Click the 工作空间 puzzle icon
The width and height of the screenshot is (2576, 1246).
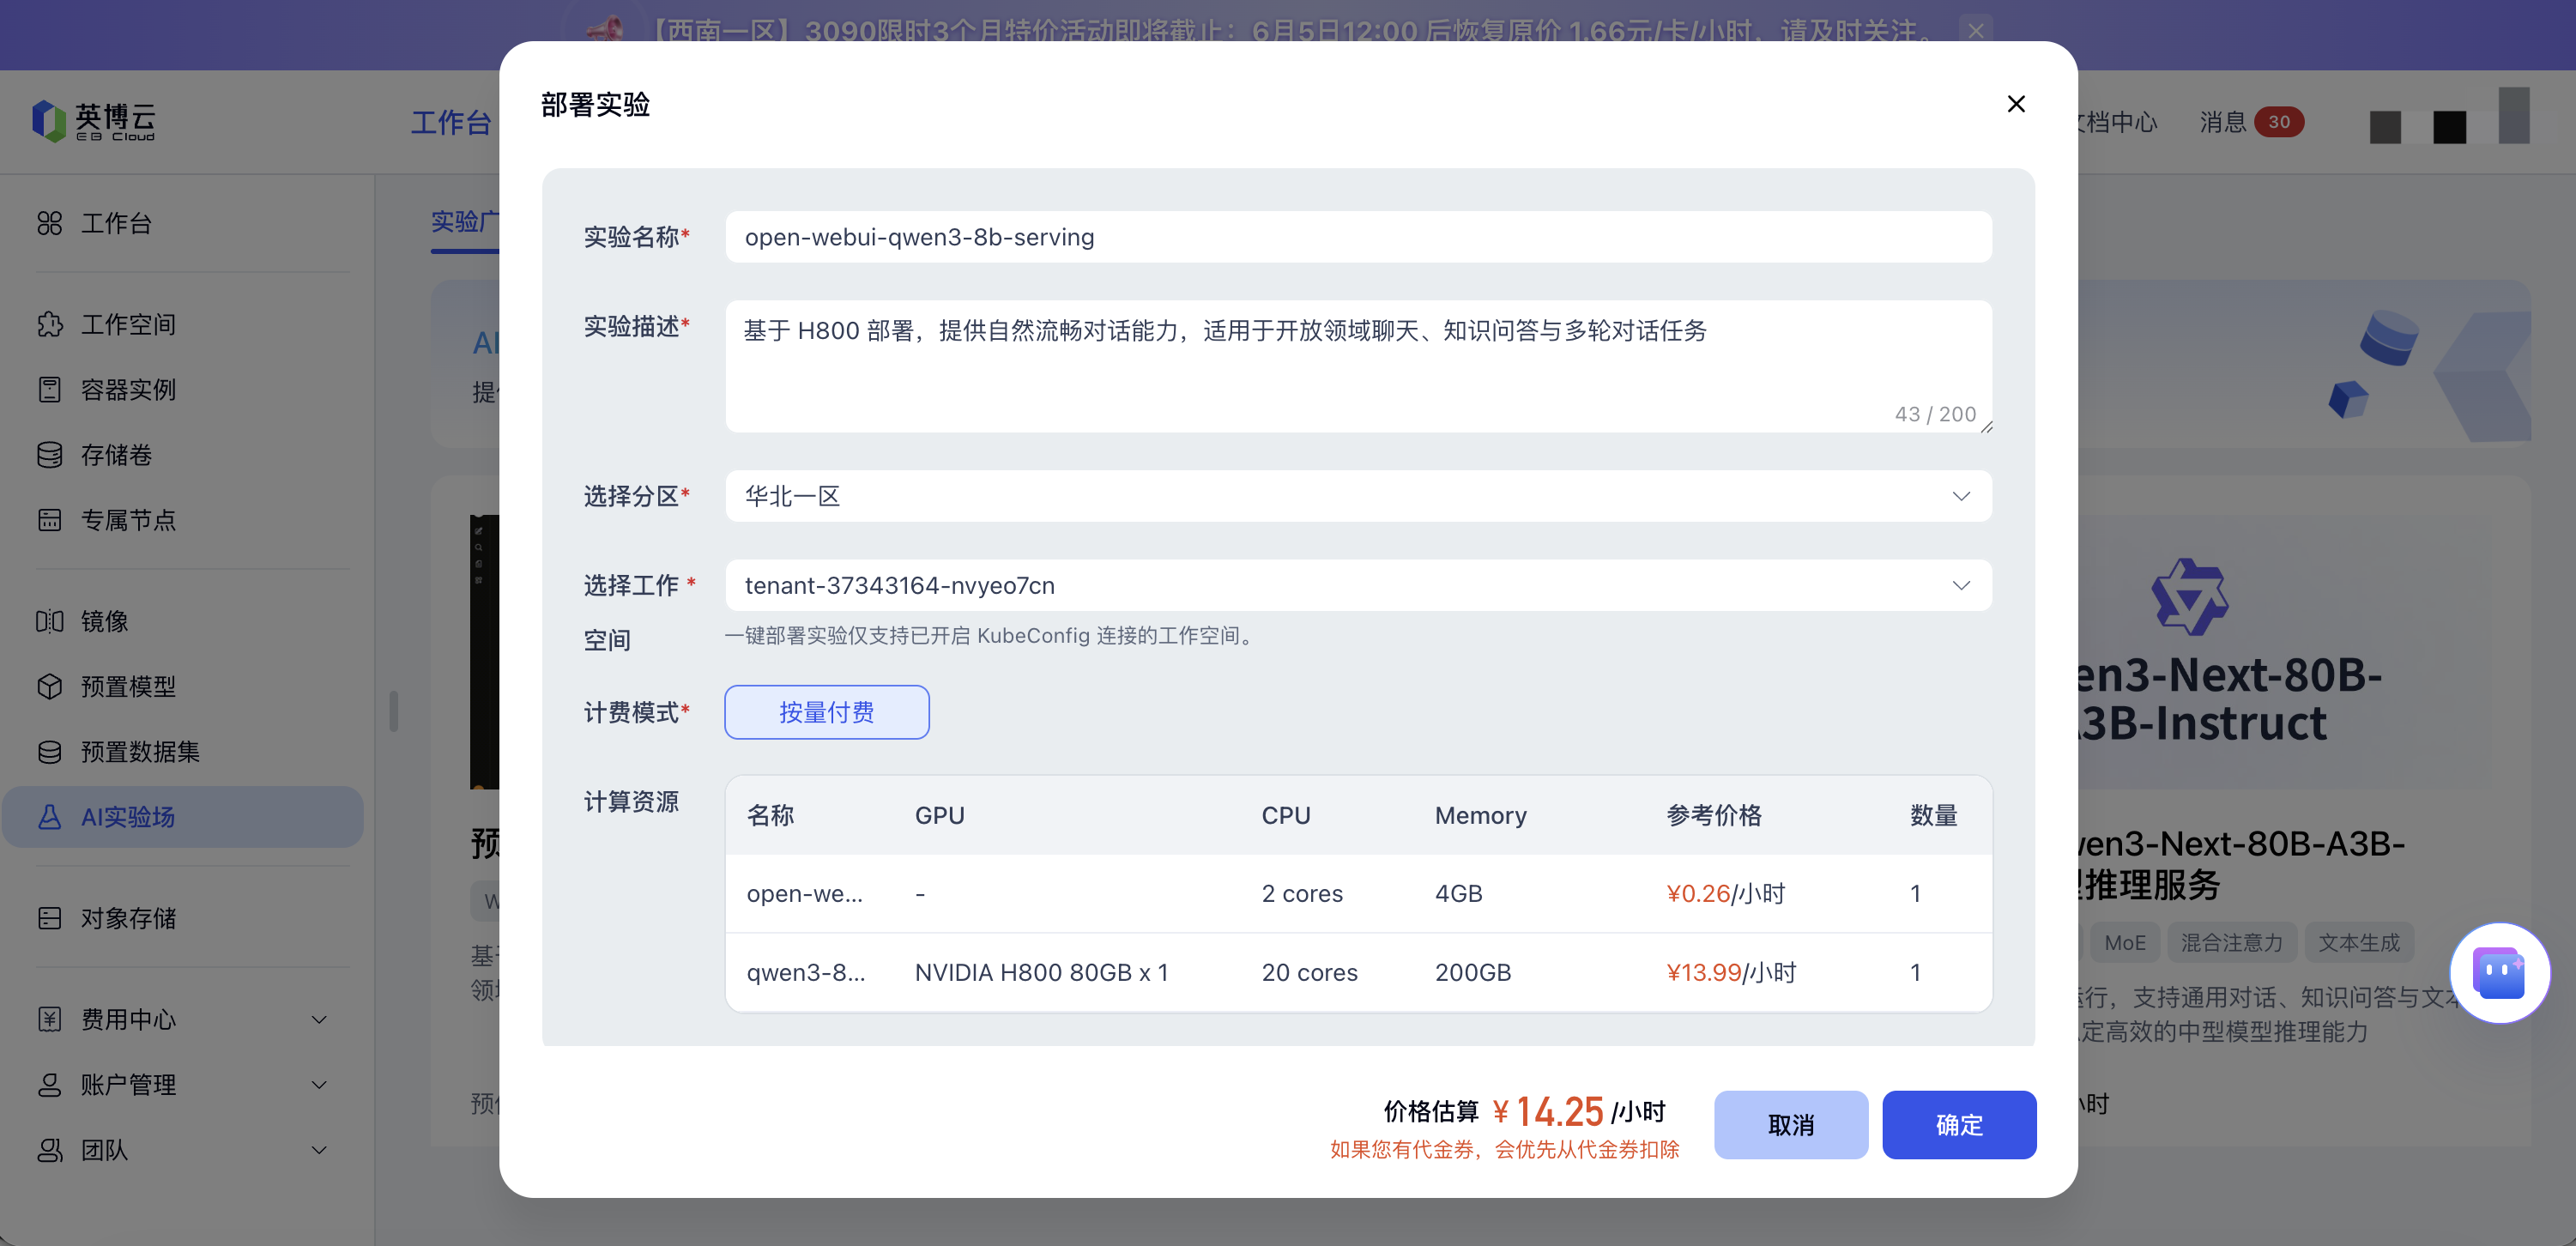pyautogui.click(x=50, y=324)
